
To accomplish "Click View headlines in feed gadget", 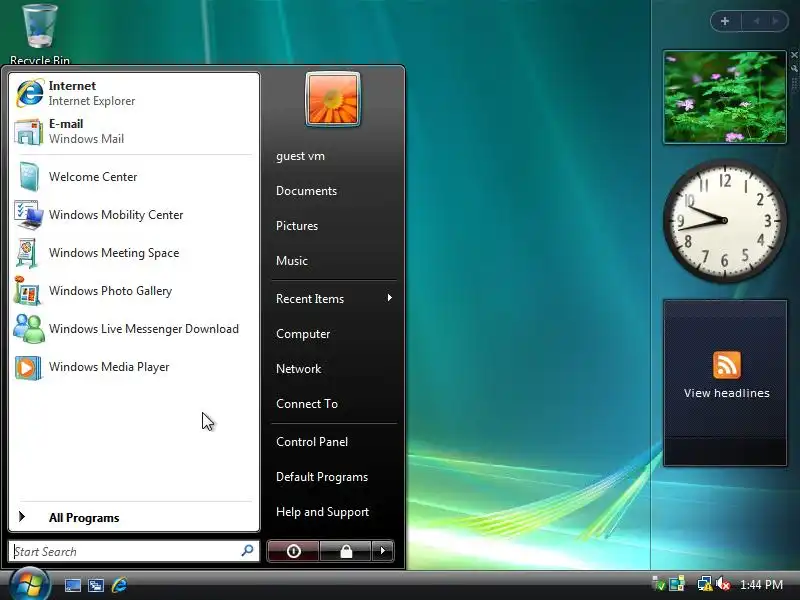I will [727, 393].
